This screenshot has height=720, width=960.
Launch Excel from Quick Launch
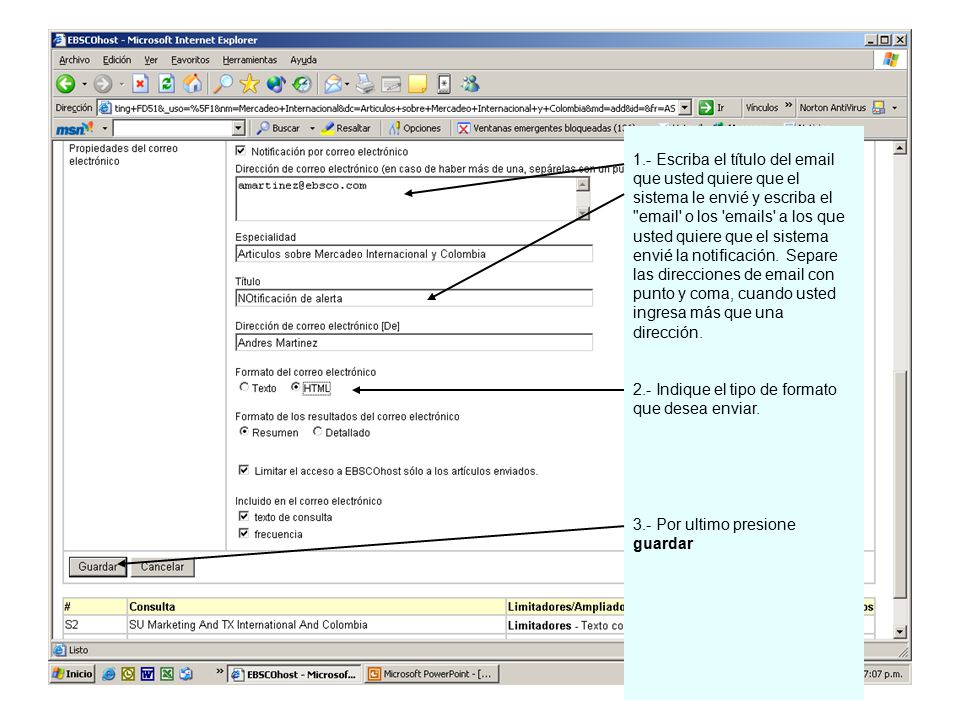(167, 674)
